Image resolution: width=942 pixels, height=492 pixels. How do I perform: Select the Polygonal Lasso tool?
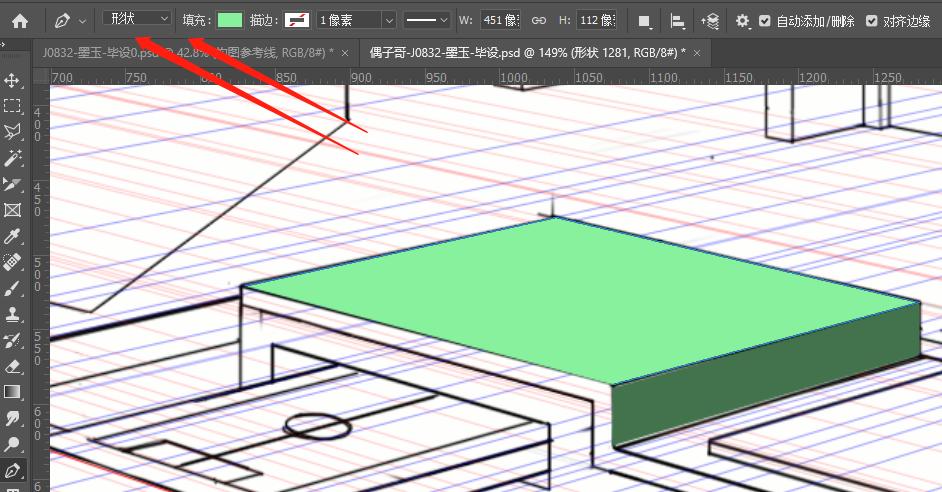point(13,132)
